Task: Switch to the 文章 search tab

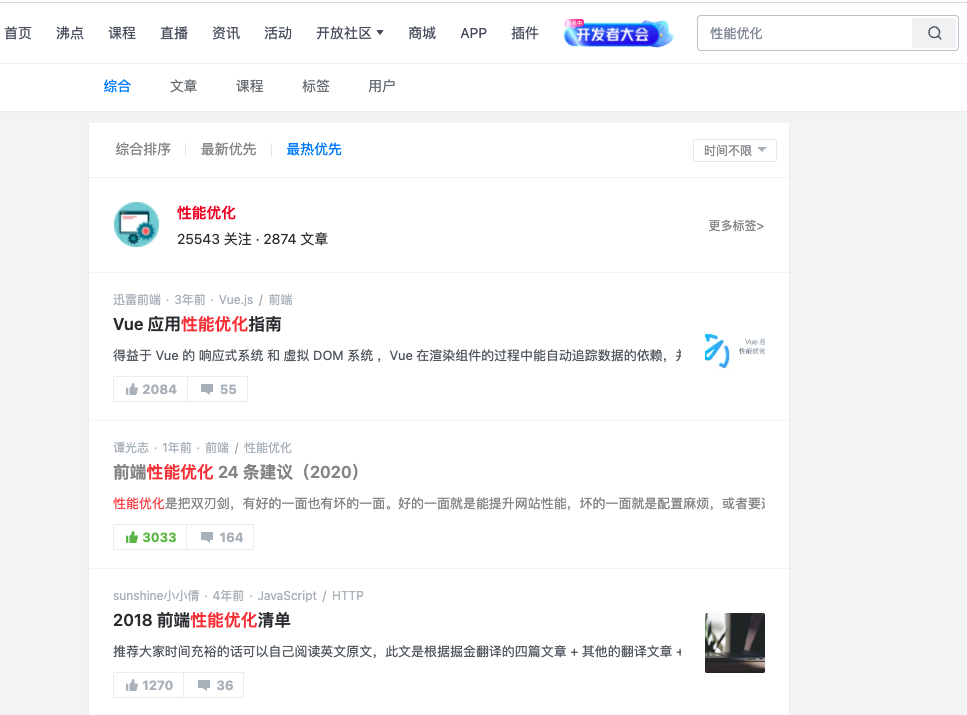Action: [x=183, y=86]
